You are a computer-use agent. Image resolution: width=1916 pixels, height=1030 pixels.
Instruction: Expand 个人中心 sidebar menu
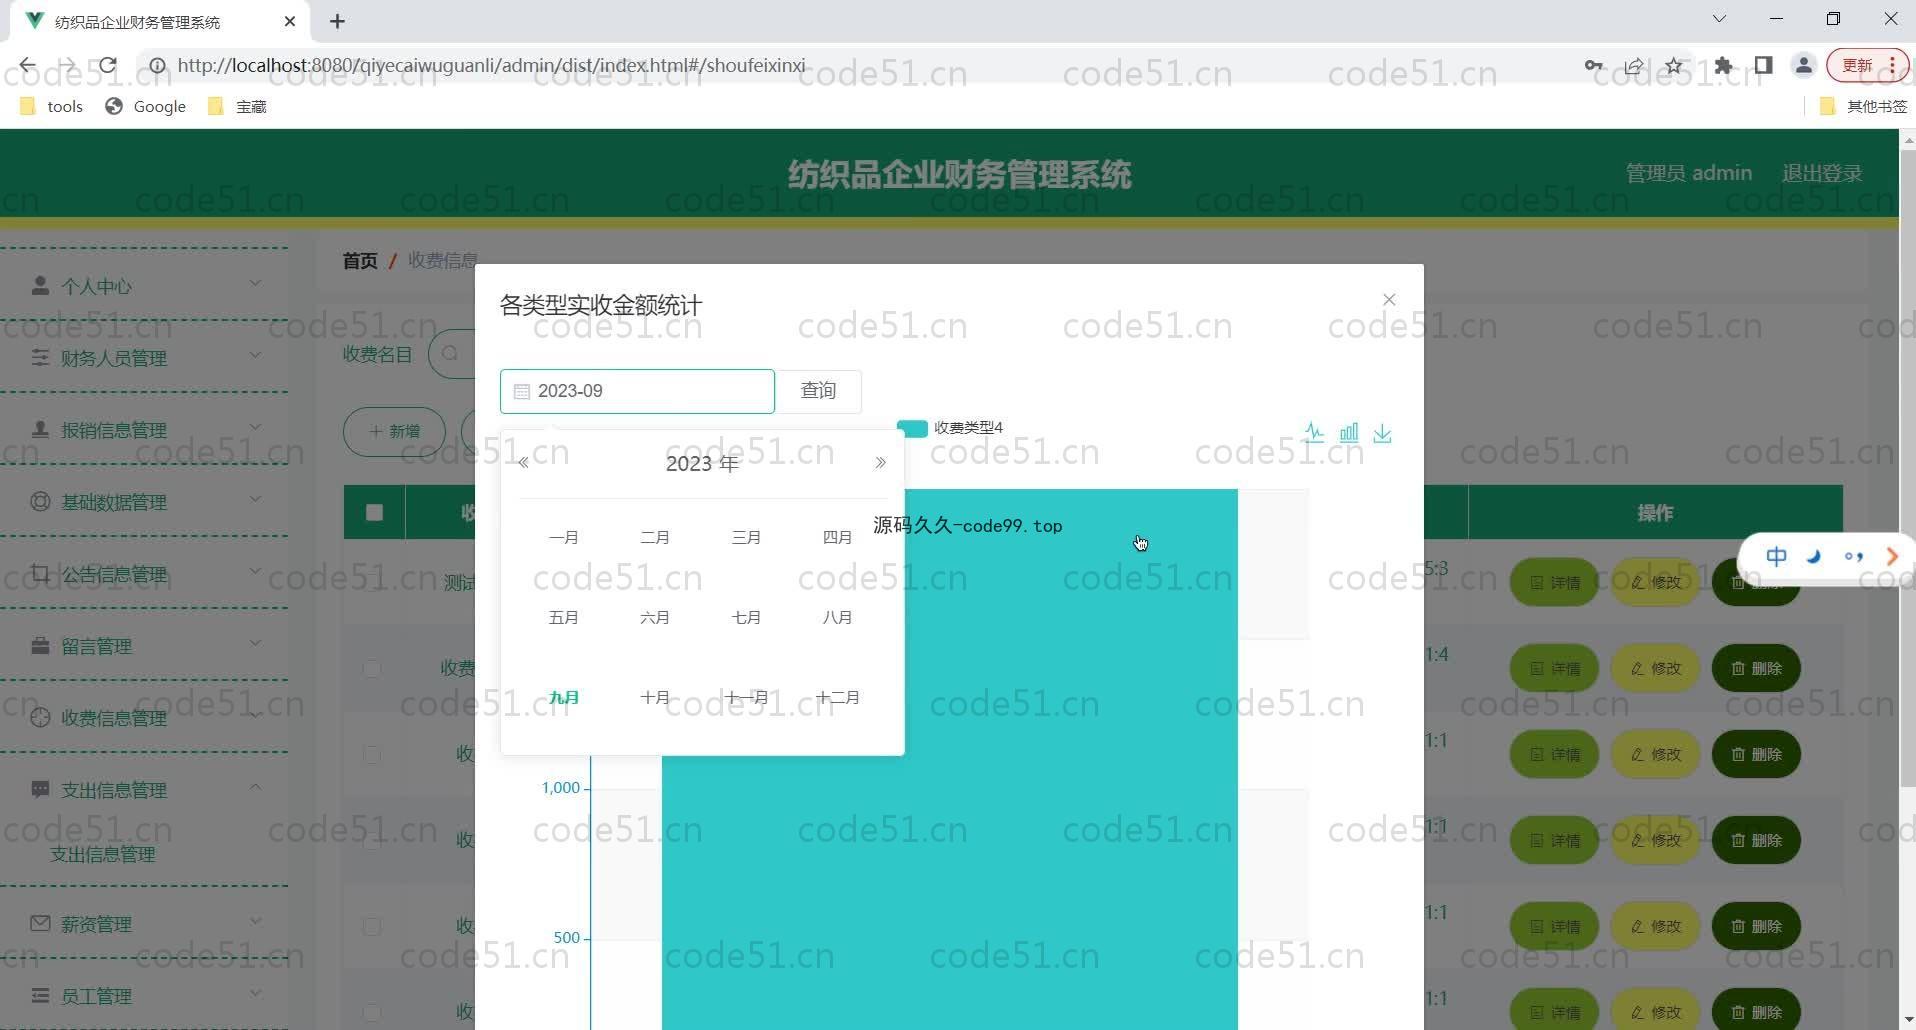pyautogui.click(x=145, y=286)
